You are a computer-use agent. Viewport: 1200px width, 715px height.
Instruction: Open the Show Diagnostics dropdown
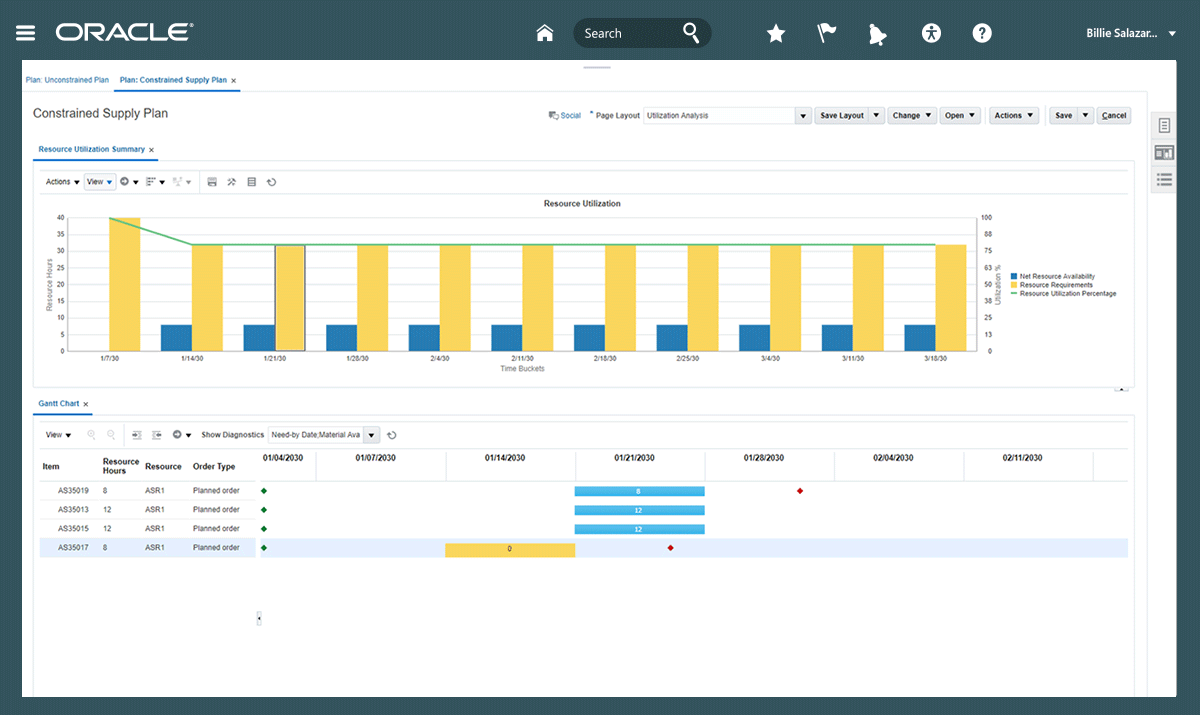[x=372, y=435]
